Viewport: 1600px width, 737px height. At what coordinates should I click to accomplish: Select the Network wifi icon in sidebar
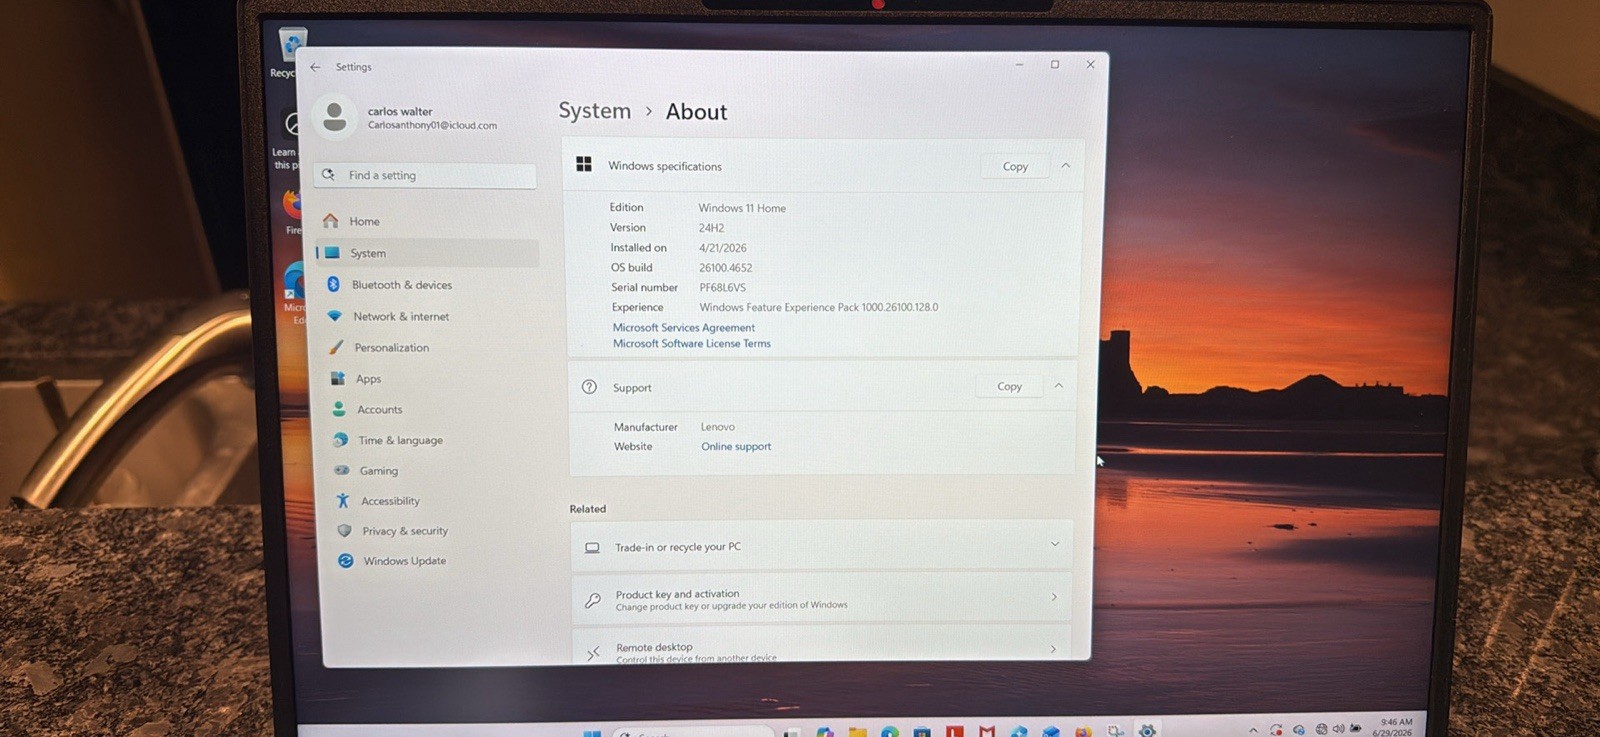[335, 316]
